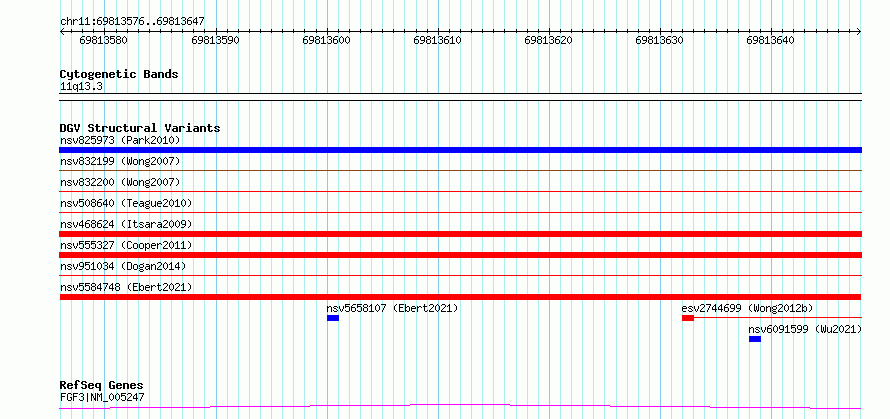Open variant nsv6091599 (Wu2021) label
The image size is (890, 419).
(805, 329)
